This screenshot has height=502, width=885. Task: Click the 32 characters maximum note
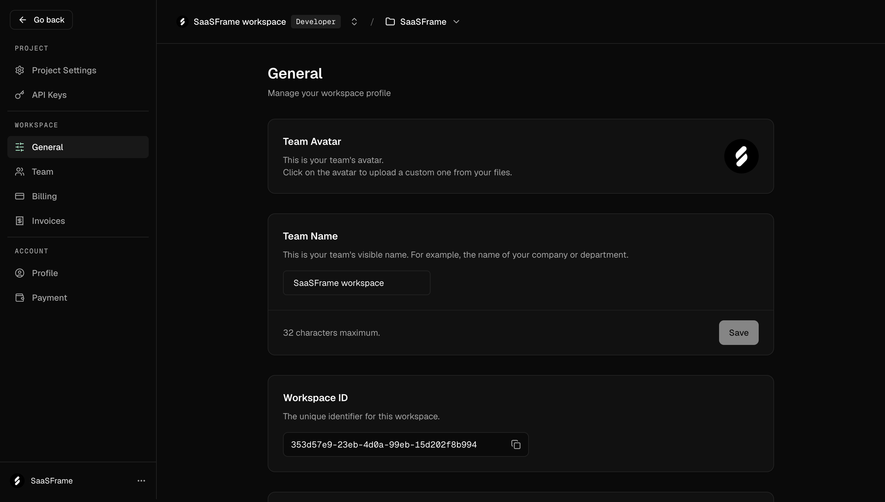331,333
